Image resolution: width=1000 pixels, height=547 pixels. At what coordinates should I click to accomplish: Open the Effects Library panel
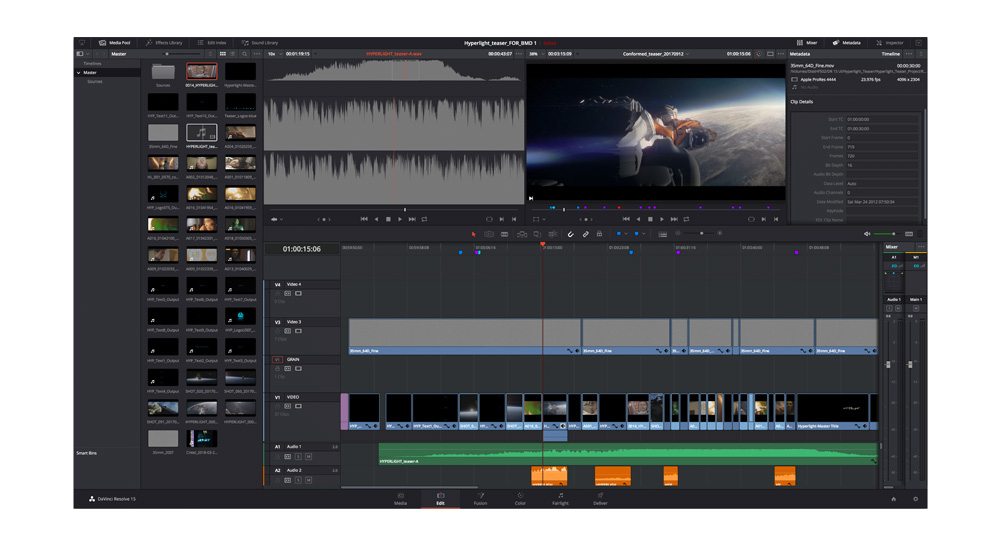164,43
